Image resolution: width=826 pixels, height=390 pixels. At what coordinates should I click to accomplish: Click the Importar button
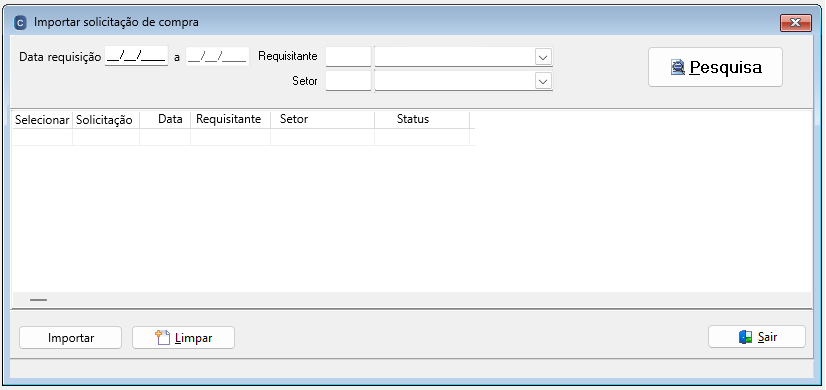71,338
